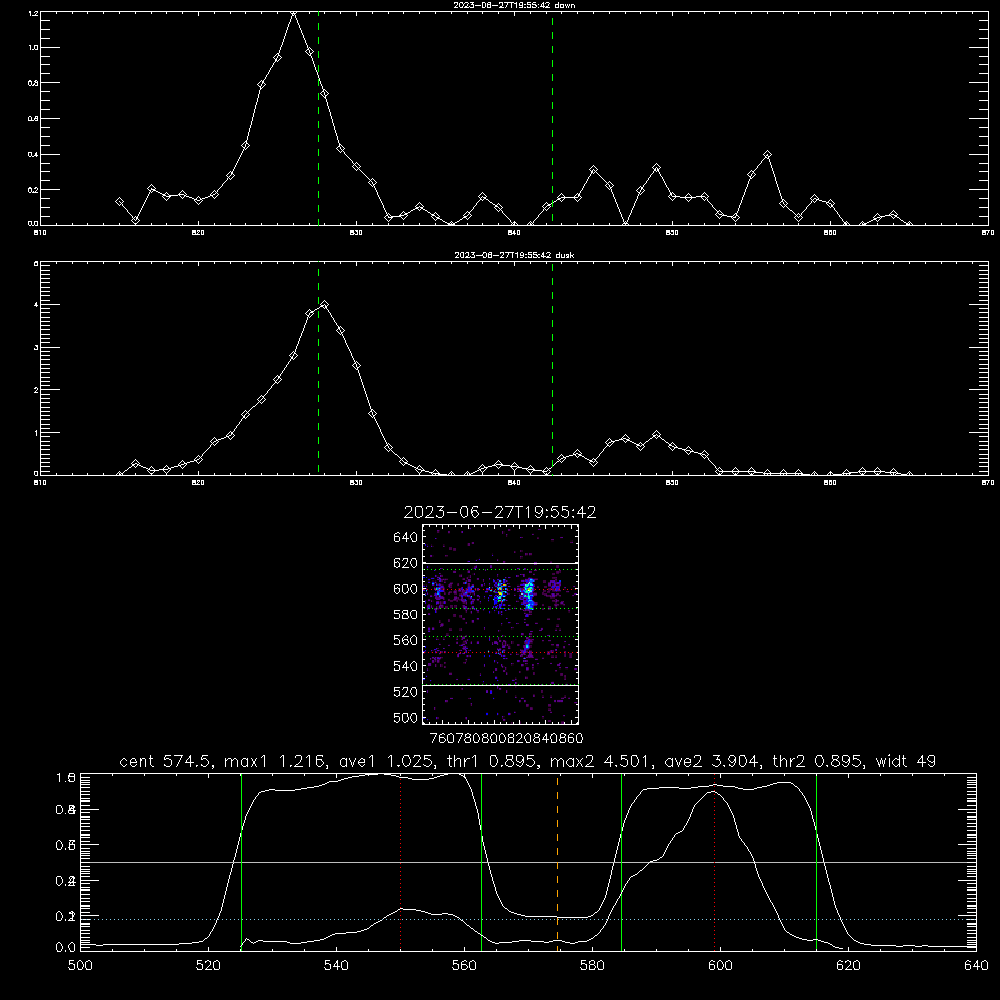Click the white horizontal half-level line in bottom plot
This screenshot has height=1000, width=1000.
point(528,862)
